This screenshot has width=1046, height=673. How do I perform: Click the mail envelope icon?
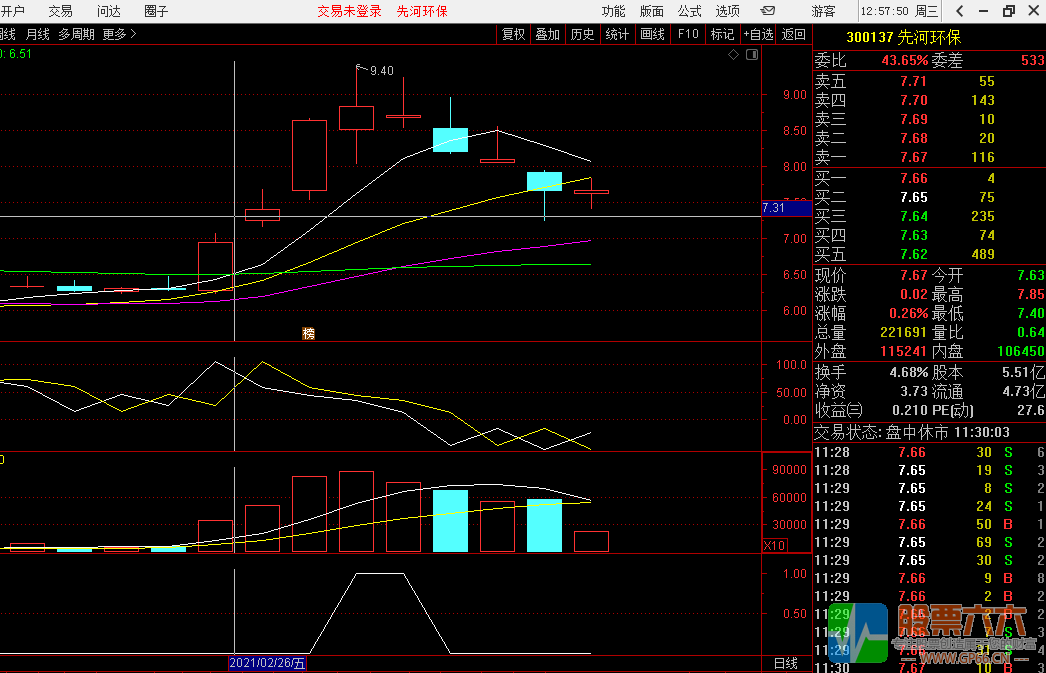tap(767, 11)
